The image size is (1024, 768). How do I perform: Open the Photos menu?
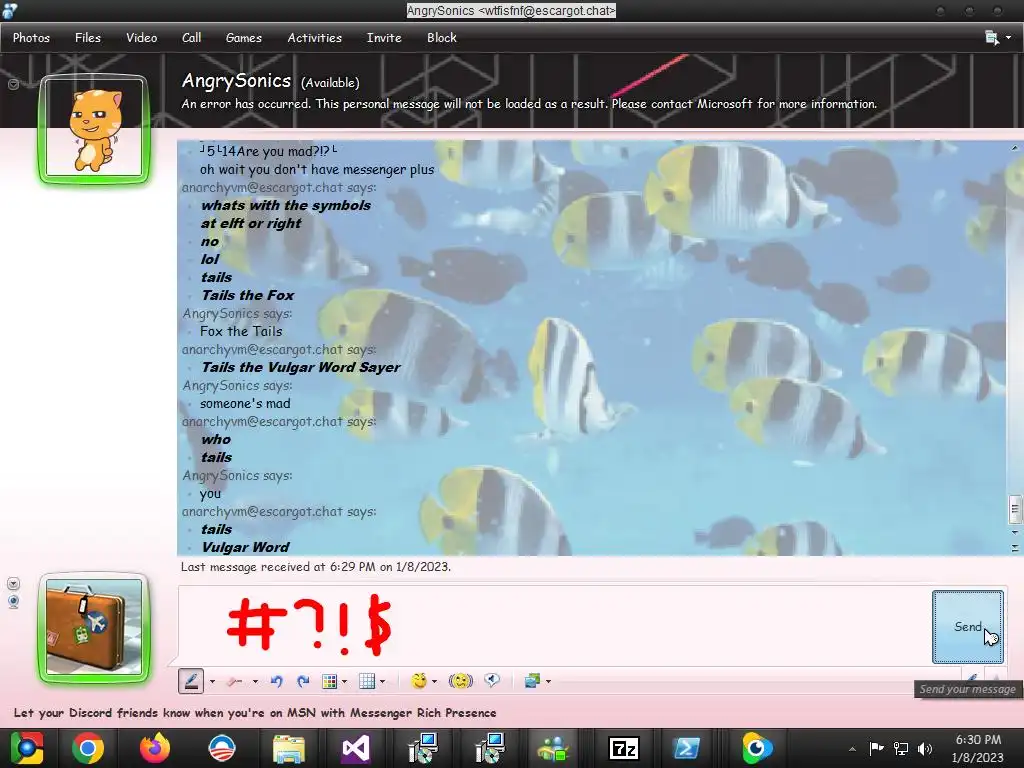(31, 38)
